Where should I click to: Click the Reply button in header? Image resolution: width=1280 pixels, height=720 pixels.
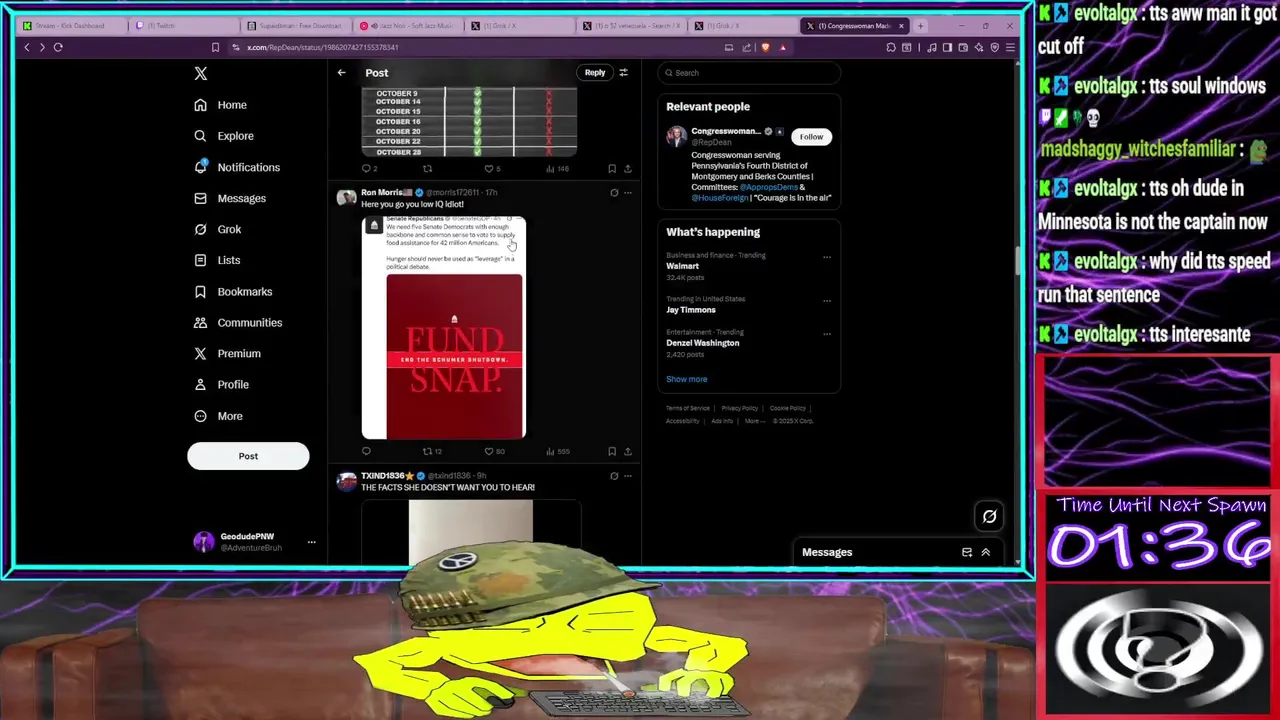(x=595, y=72)
